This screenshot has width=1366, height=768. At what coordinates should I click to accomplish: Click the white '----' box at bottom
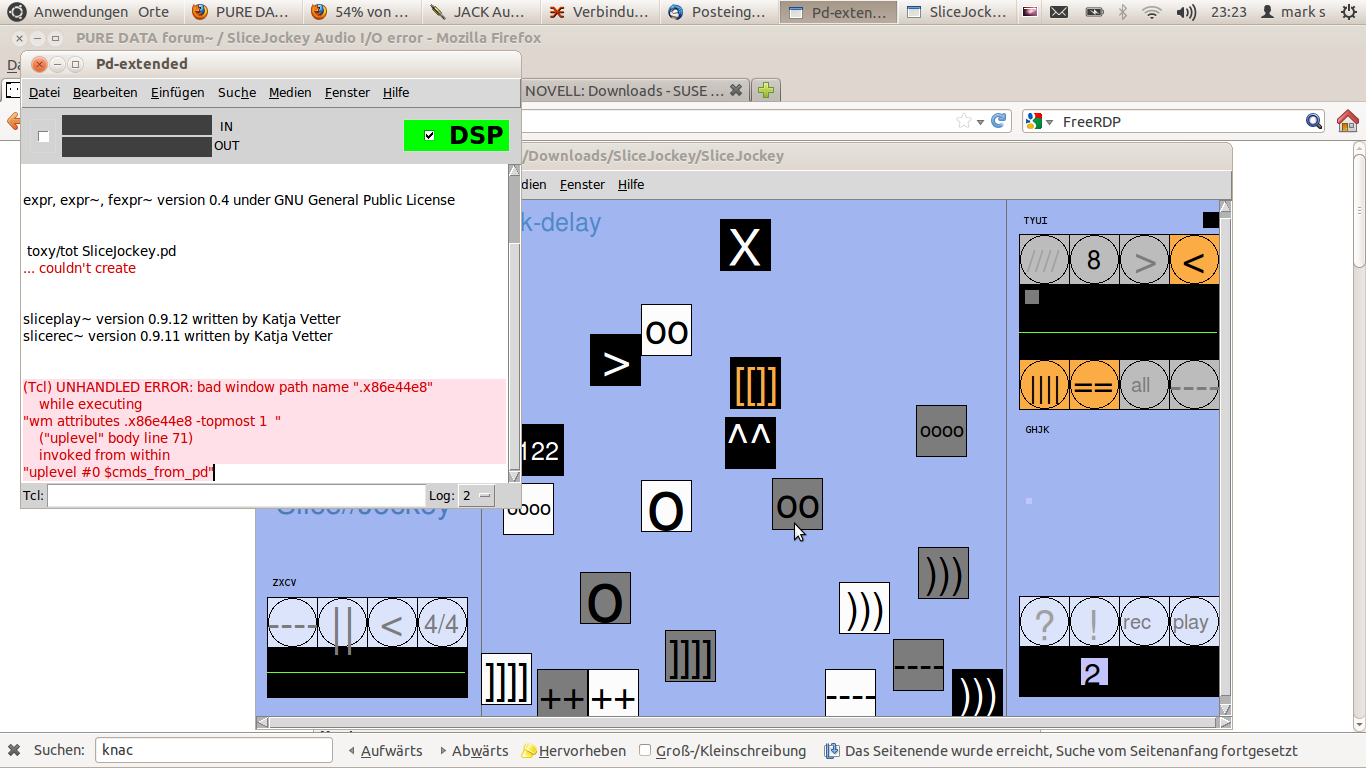[850, 693]
